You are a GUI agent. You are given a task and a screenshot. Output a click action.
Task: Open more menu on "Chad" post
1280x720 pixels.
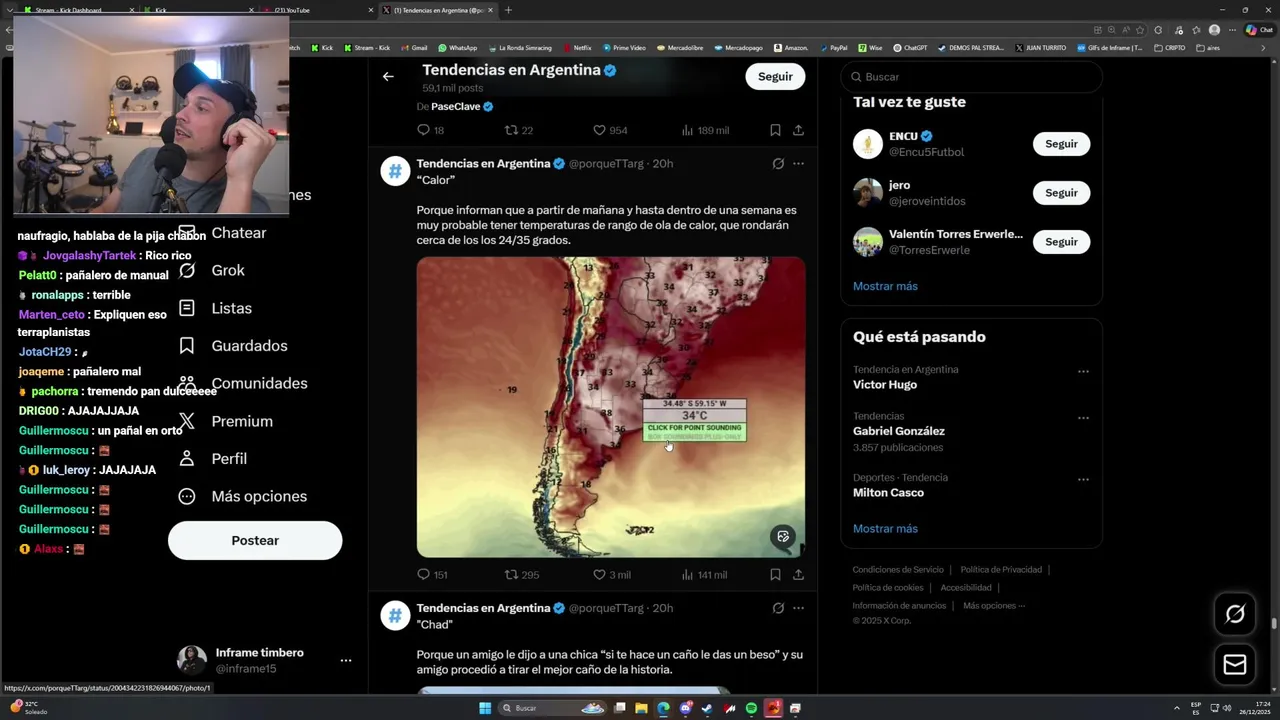pos(798,608)
